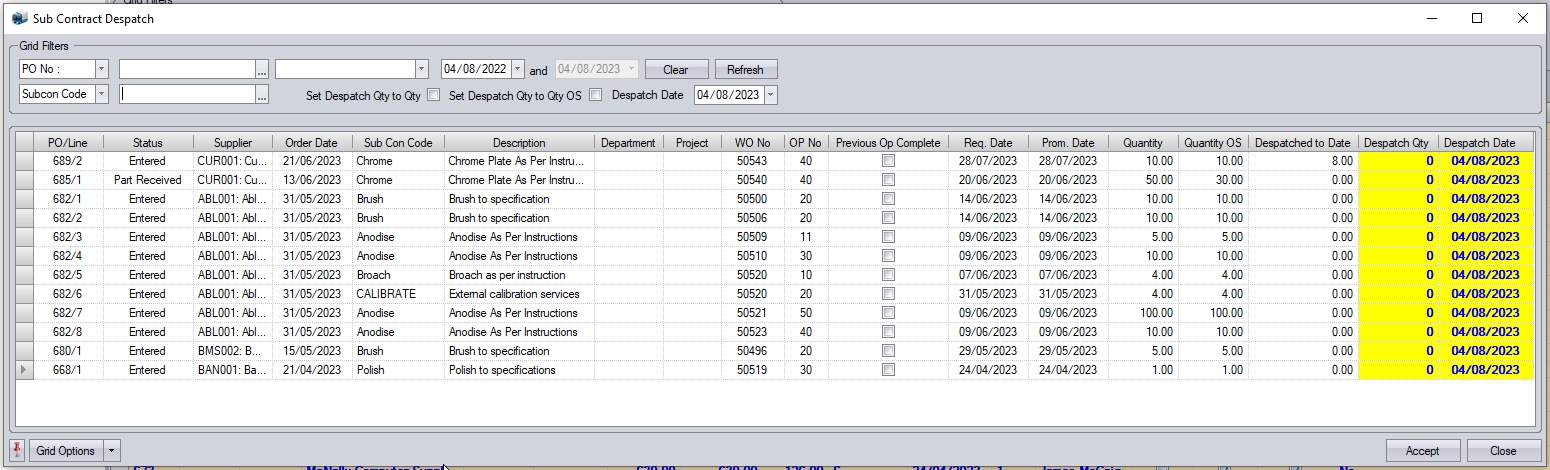This screenshot has height=470, width=1550.
Task: Check Previous Op Complete for PO 689/2
Action: click(888, 161)
